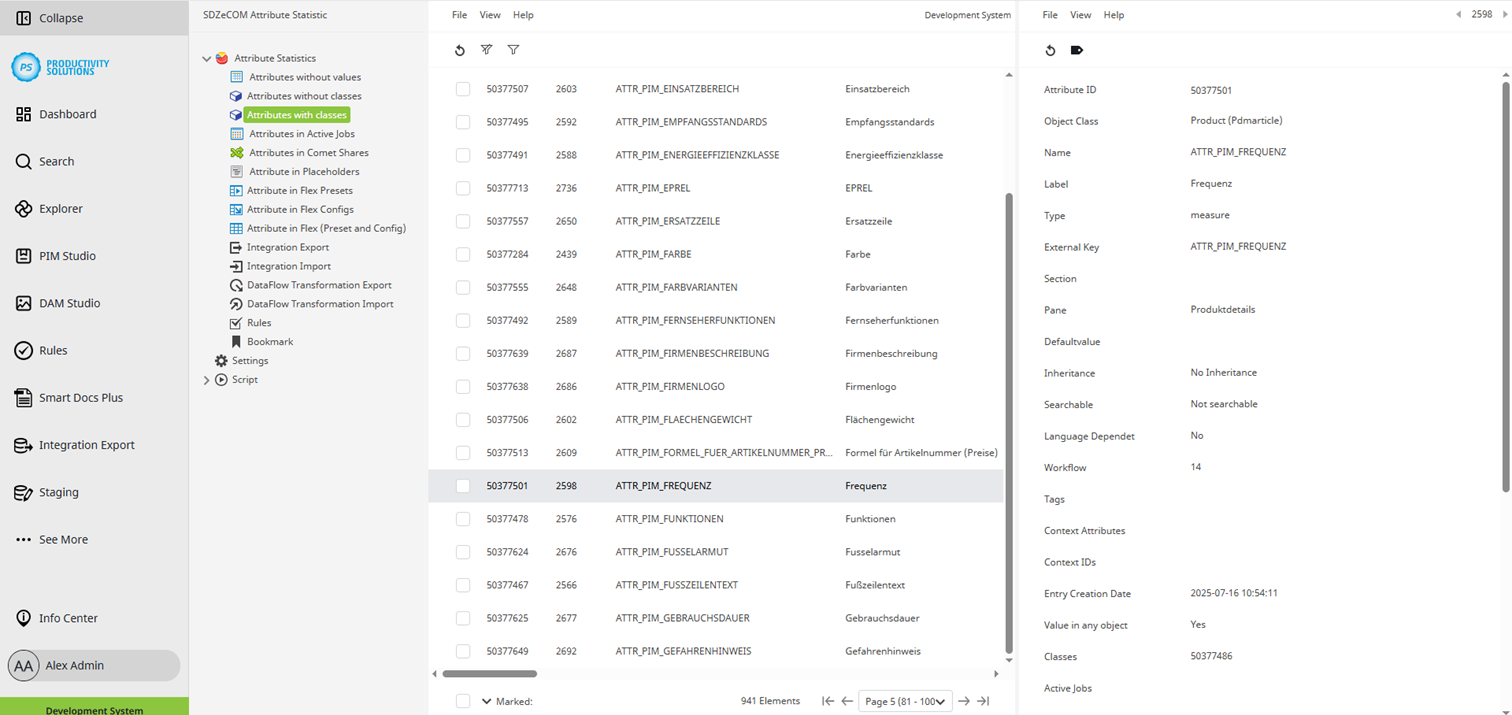Open the tag icon in the detail pane toolbar
This screenshot has width=1512, height=715.
tap(1077, 49)
